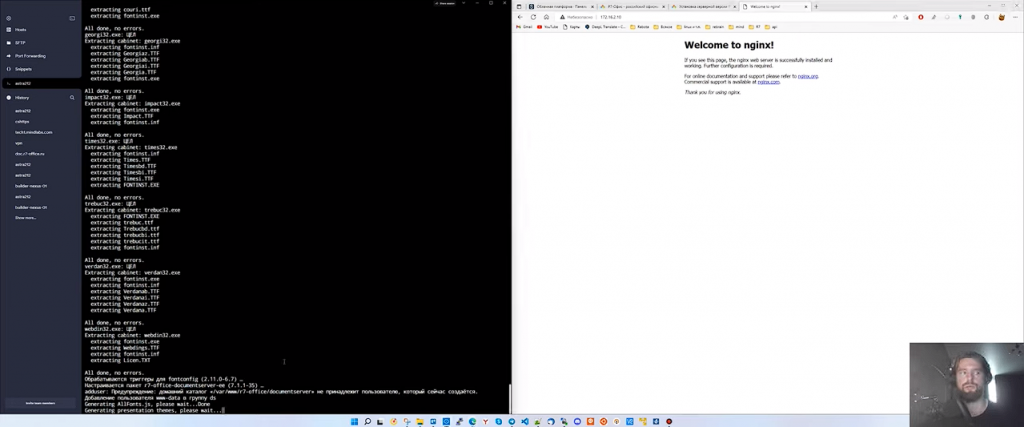Open Visual Studio Code from the taskbar
Image resolution: width=1024 pixels, height=427 pixels.
pyautogui.click(x=525, y=422)
